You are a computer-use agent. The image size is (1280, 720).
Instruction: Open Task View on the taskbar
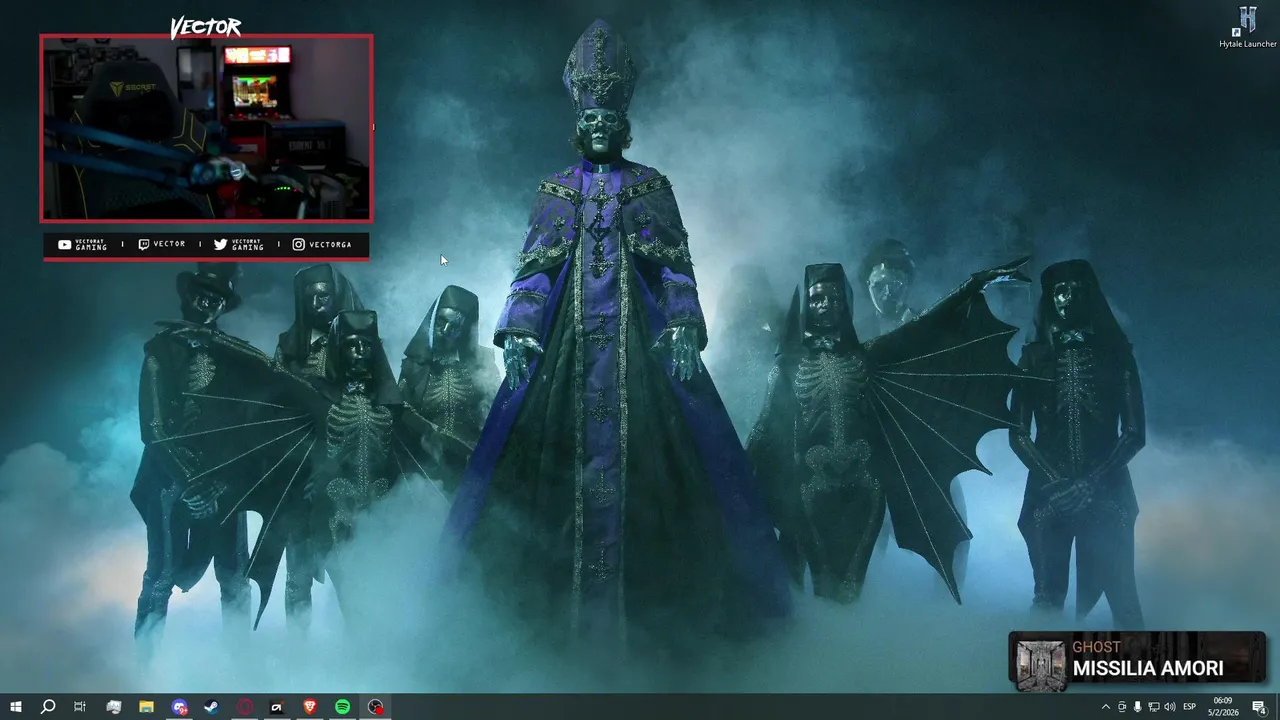click(80, 707)
